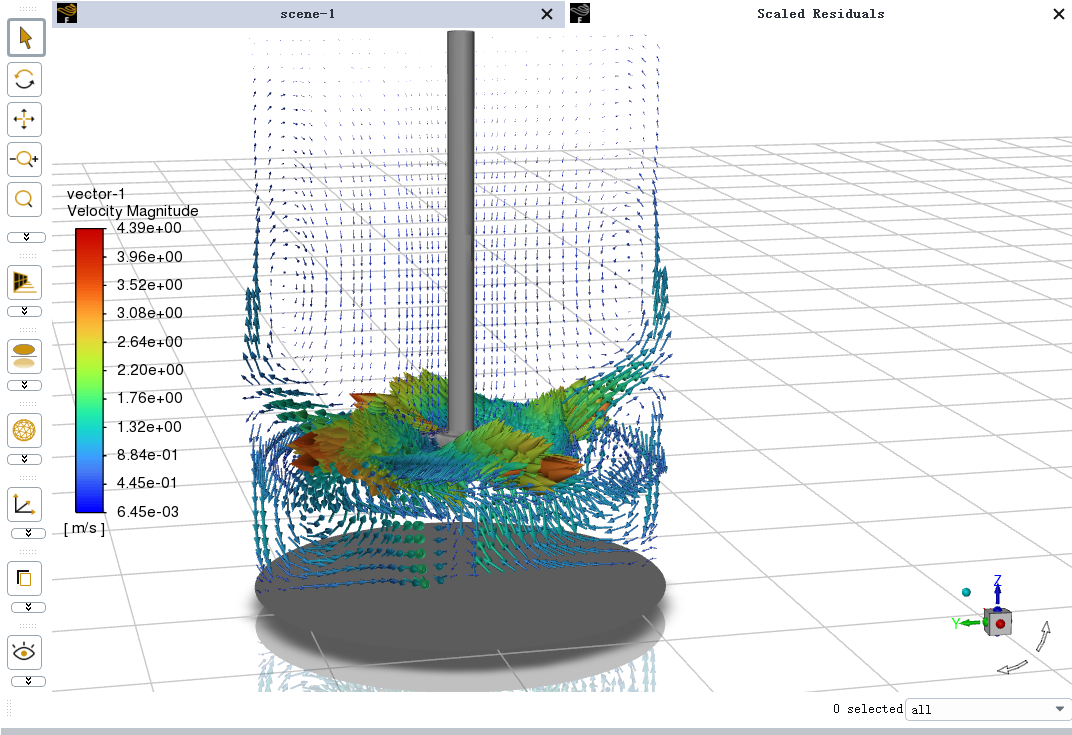
Task: Click the Y axis on orientation triad
Action: pyautogui.click(x=966, y=623)
